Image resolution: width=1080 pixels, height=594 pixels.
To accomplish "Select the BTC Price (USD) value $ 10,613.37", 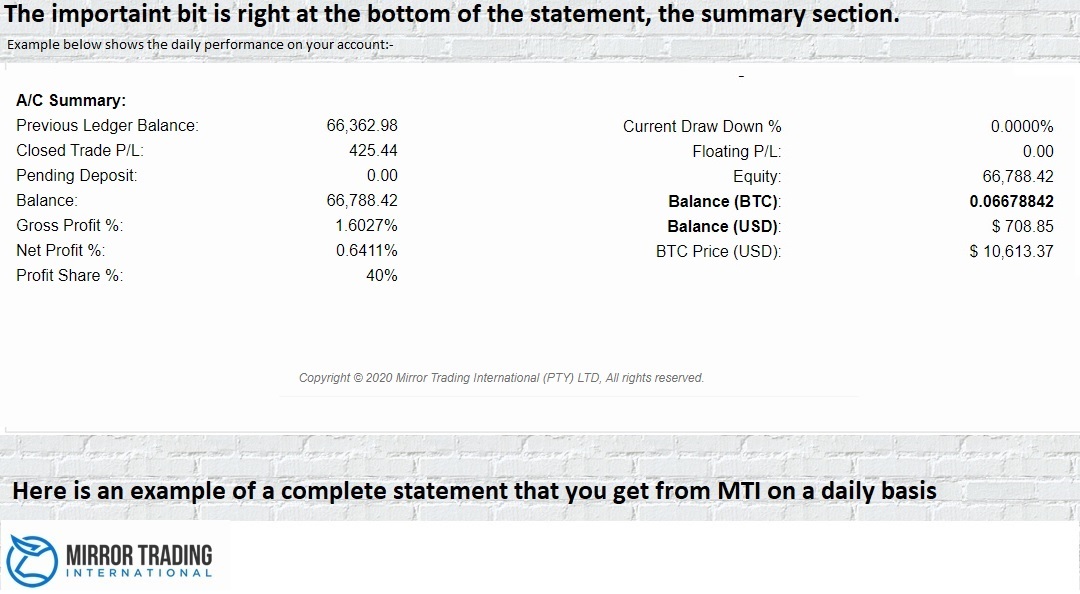I will click(x=1011, y=252).
